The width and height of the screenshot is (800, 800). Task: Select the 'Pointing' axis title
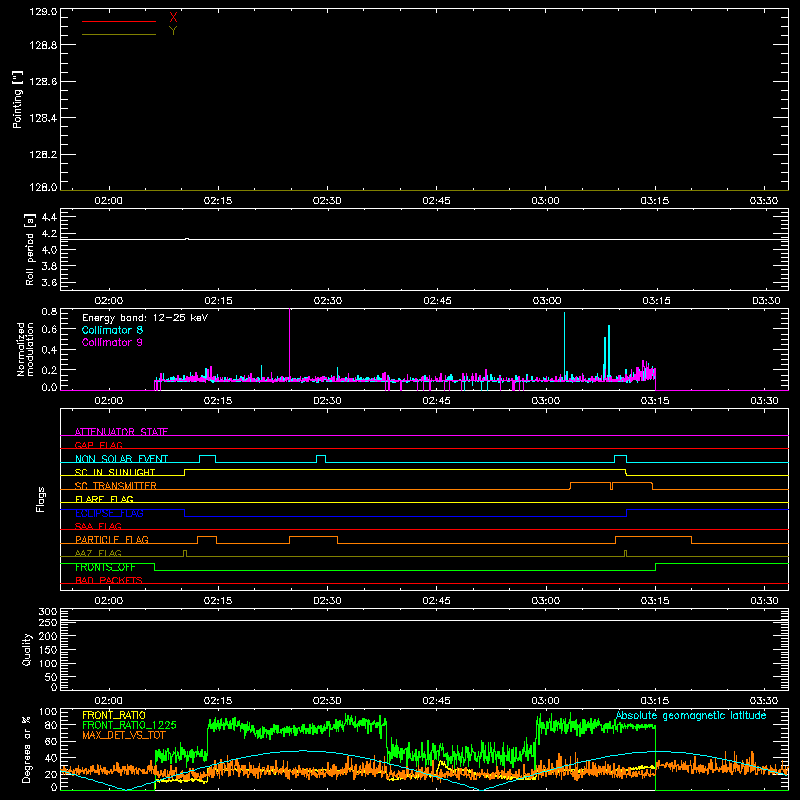(x=18, y=100)
